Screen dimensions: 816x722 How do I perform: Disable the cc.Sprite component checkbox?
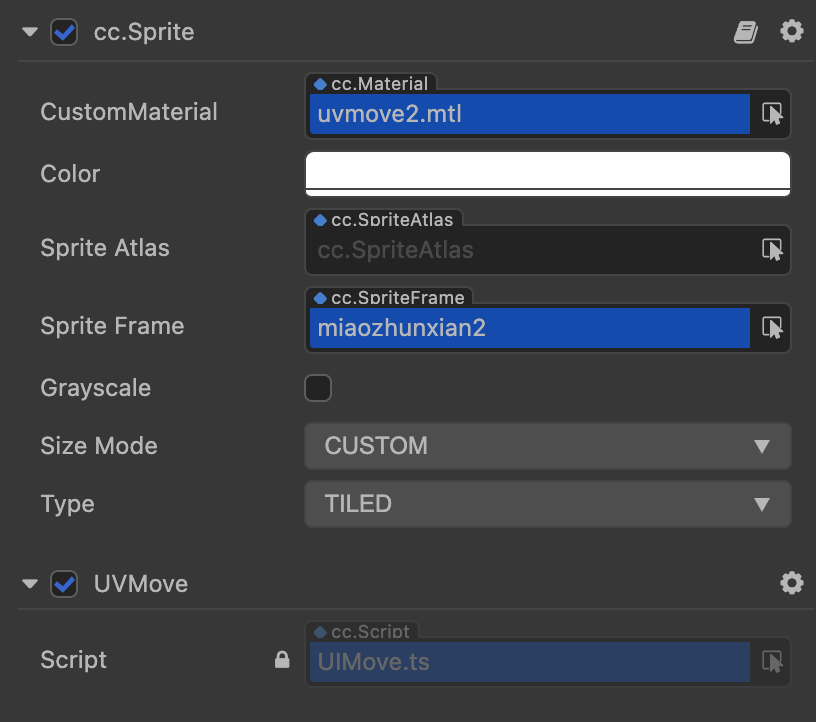coord(64,32)
